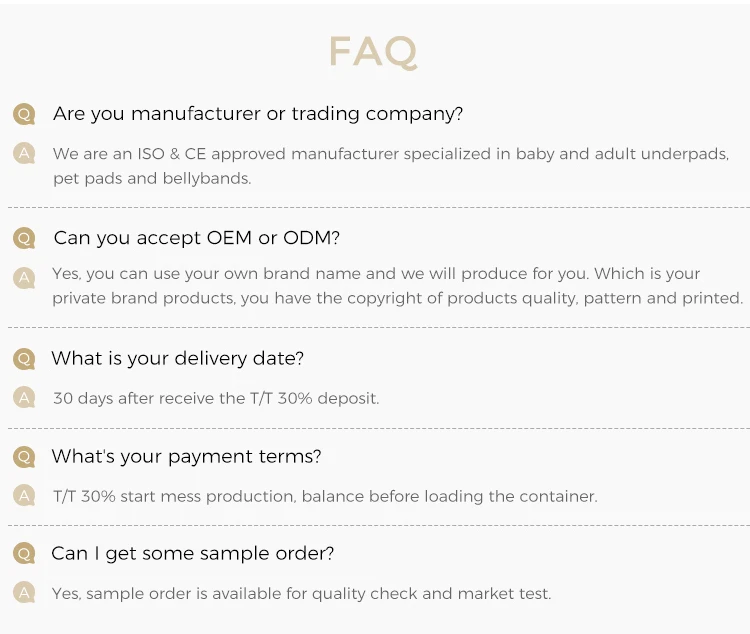This screenshot has height=634, width=750.
Task: Open "Can you accept OEM or ODM?" question
Action: pyautogui.click(x=196, y=238)
